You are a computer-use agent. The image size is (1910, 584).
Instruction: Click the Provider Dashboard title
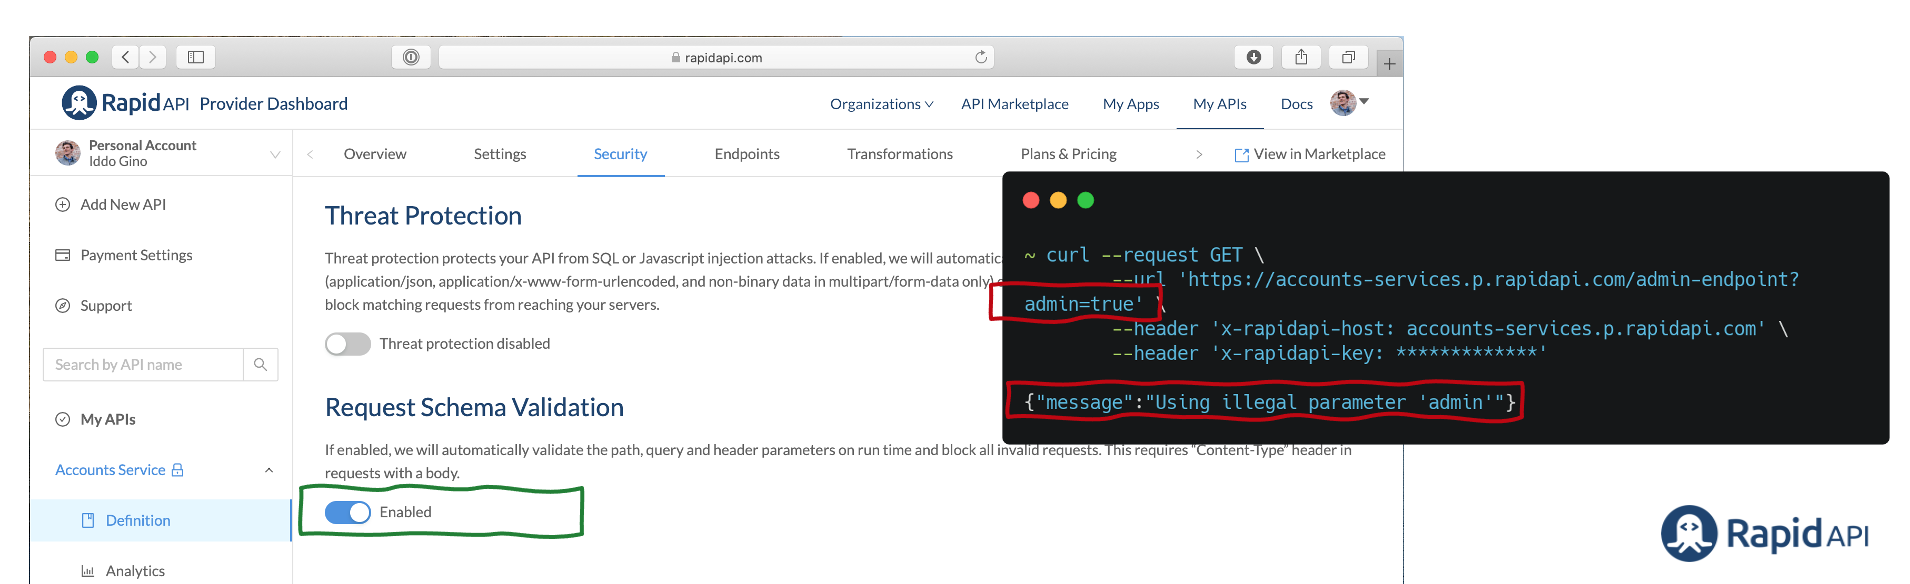pyautogui.click(x=274, y=104)
